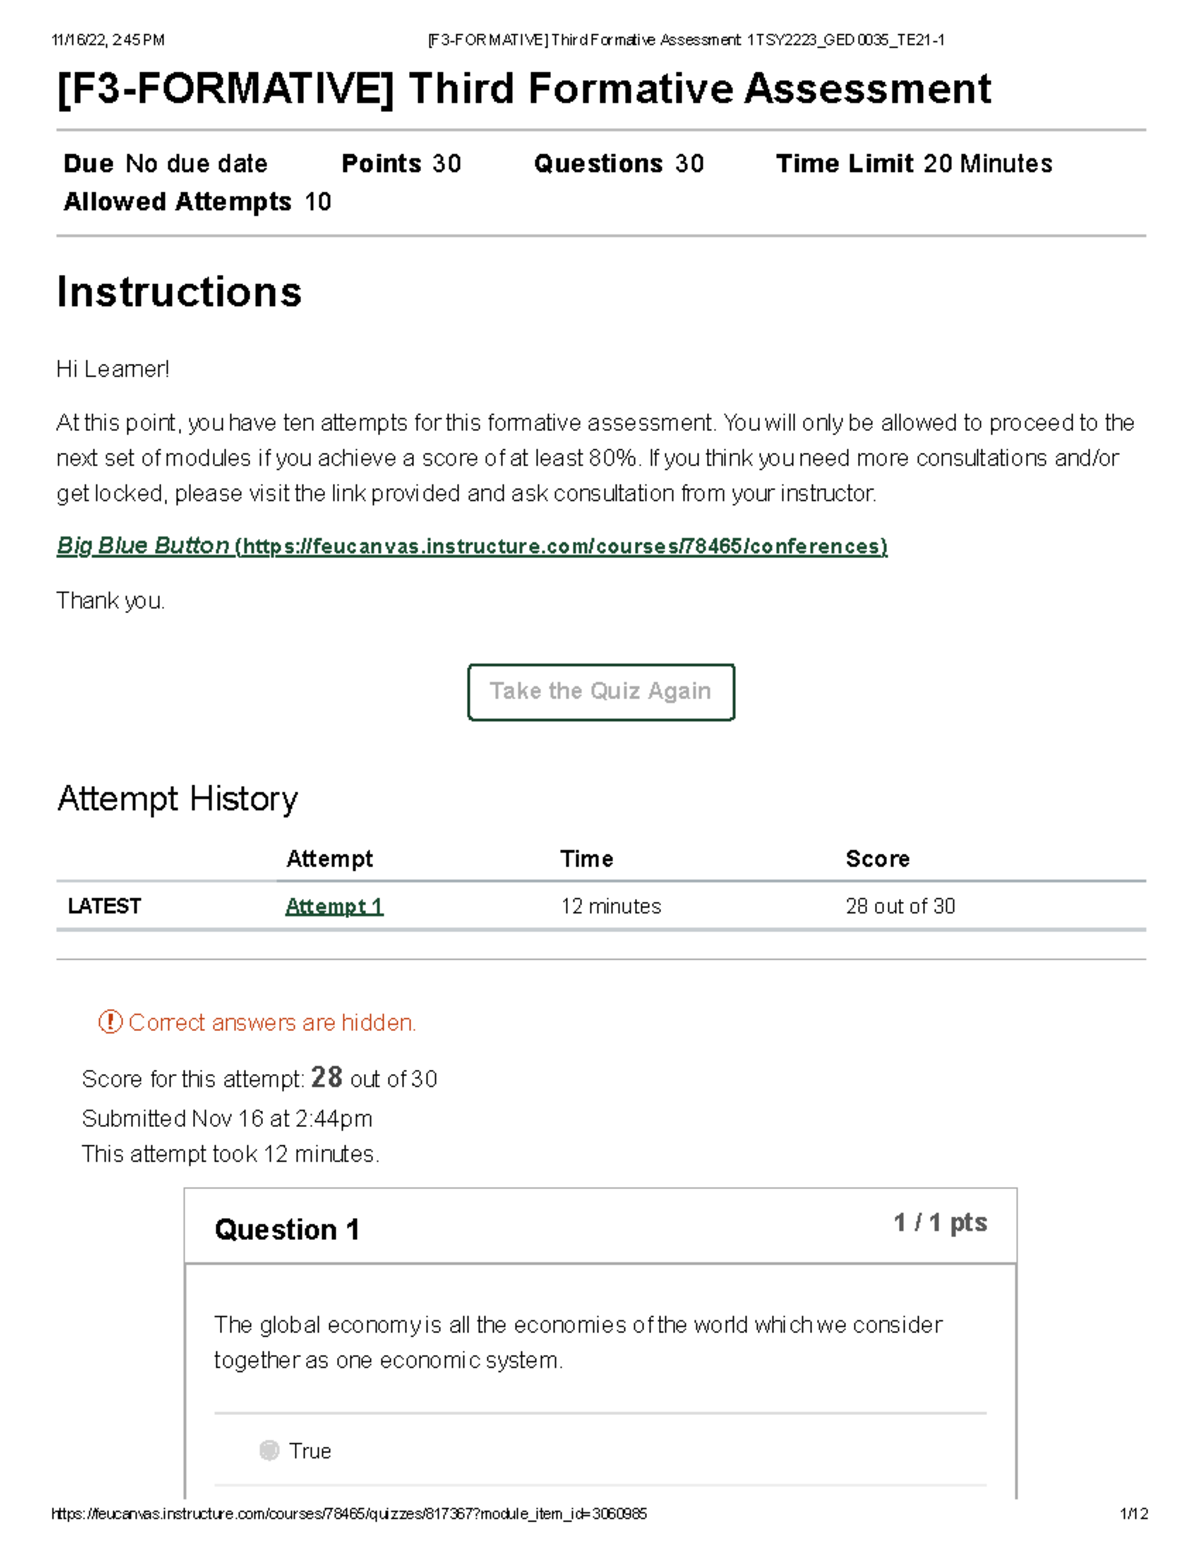
Task: Click the LATEST label in Attempt History
Action: coord(103,906)
